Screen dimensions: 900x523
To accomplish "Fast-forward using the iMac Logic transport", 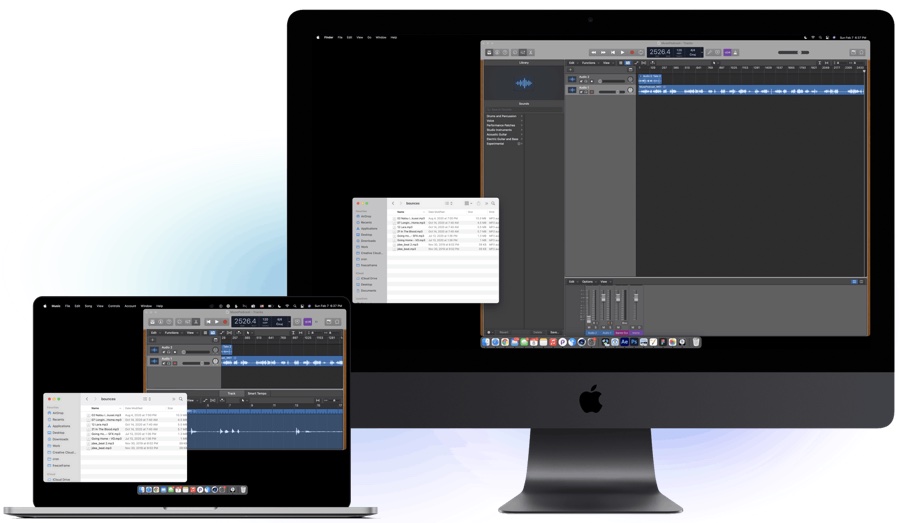I will click(x=603, y=52).
